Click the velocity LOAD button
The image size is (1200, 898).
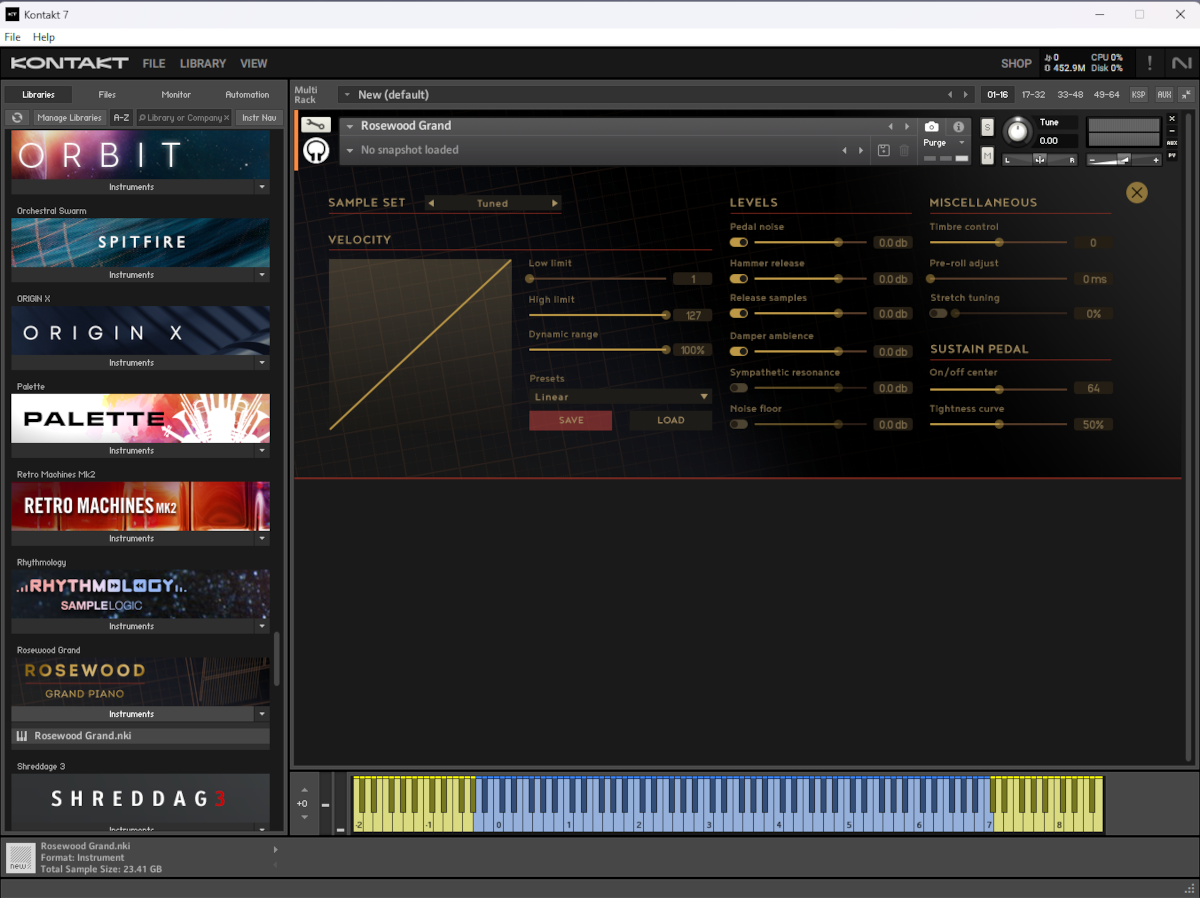point(671,421)
